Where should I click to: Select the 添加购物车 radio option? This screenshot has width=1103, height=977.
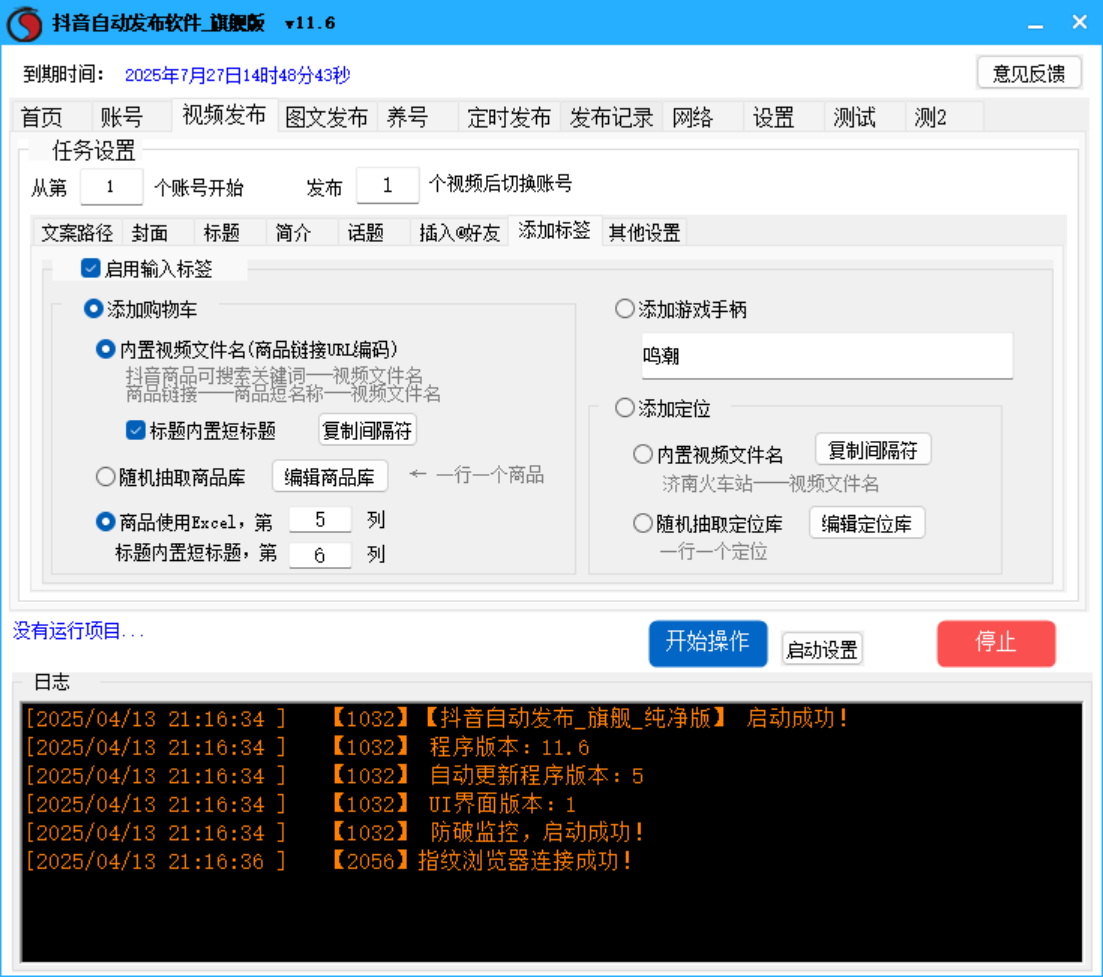point(93,309)
